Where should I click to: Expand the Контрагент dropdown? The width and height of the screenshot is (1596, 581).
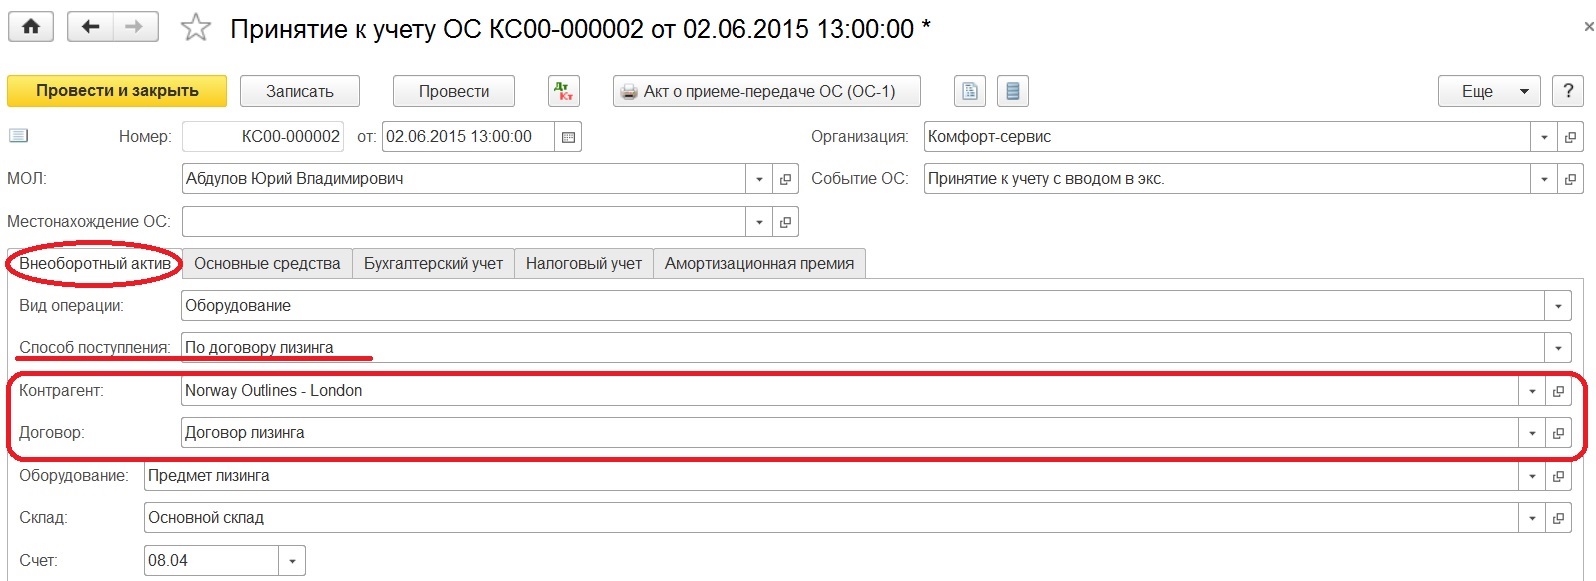click(x=1532, y=391)
